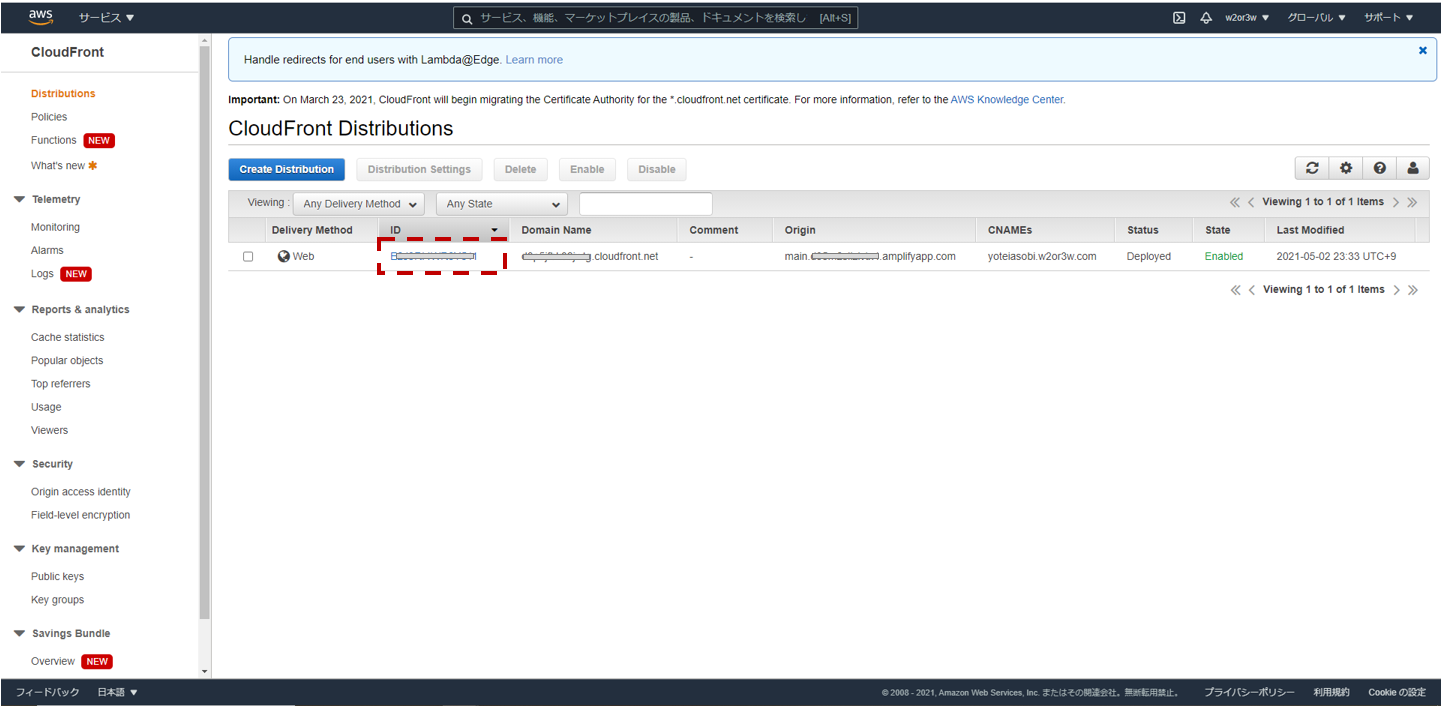Open What's new in sidebar
Image resolution: width=1443 pixels, height=706 pixels.
tap(58, 166)
